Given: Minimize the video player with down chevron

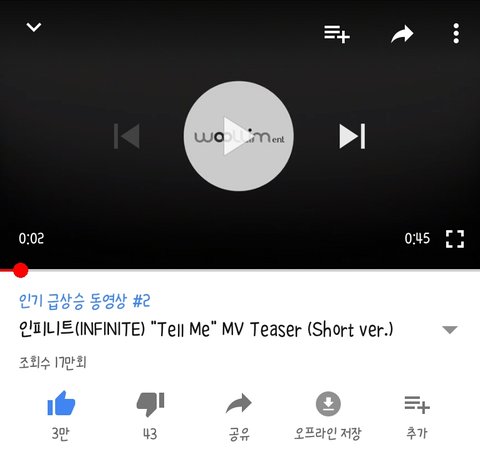Looking at the screenshot, I should point(34,27).
